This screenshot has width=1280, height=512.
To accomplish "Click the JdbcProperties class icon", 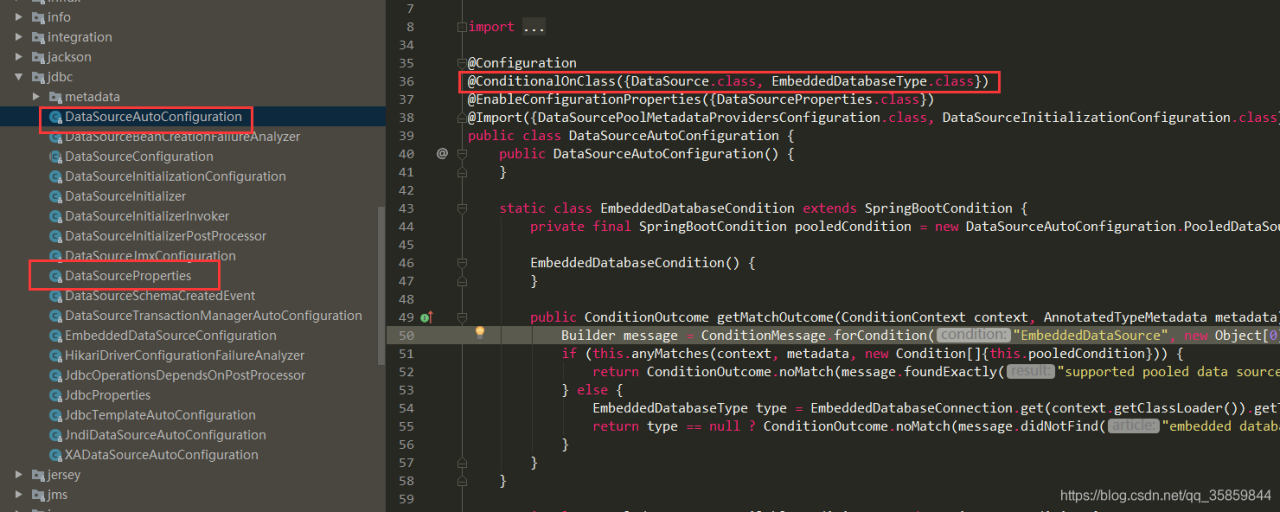I will click(x=56, y=396).
